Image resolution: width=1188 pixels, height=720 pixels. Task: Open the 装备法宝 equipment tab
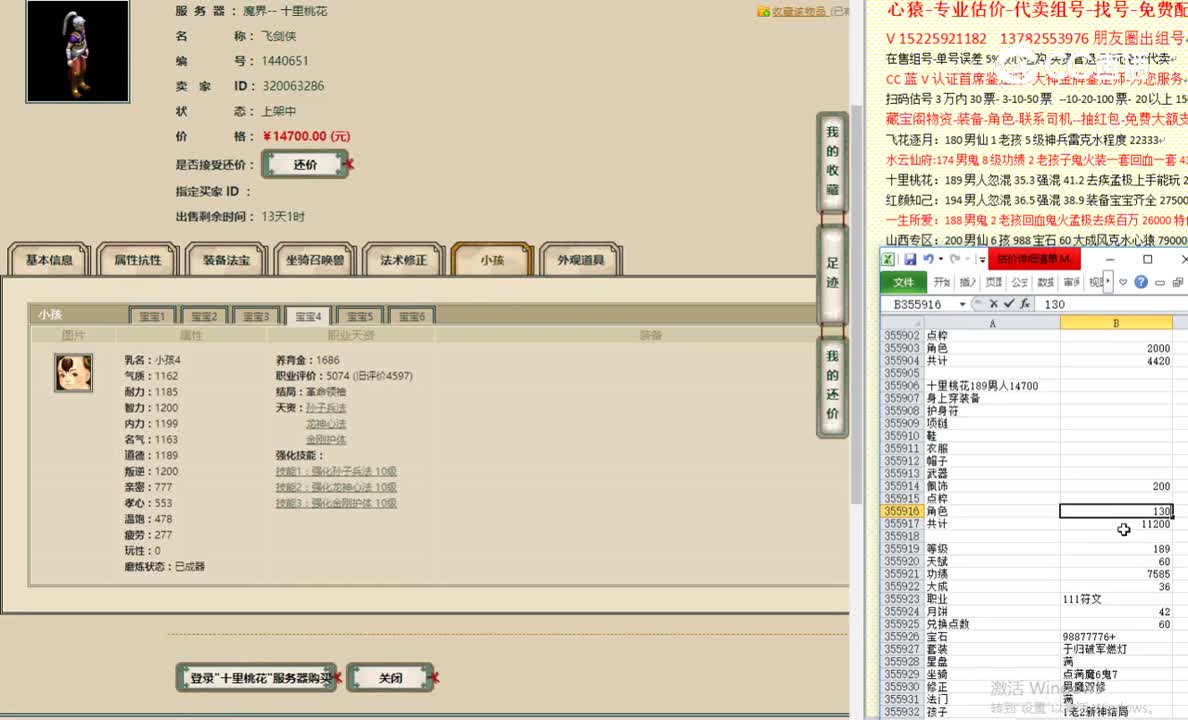click(227, 260)
